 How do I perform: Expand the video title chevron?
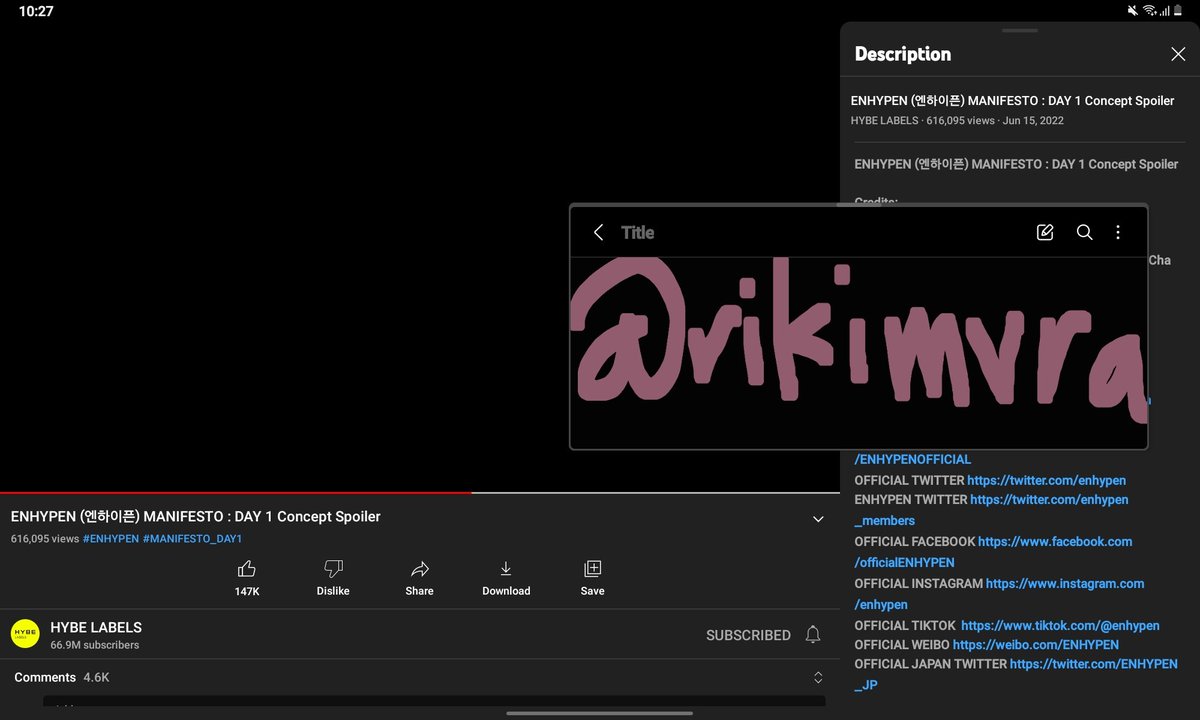(x=818, y=519)
